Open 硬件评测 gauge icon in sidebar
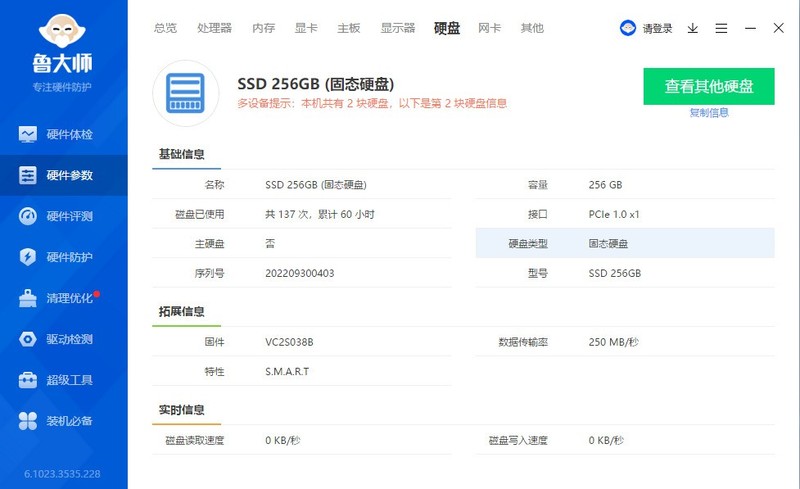The width and height of the screenshot is (800, 489). click(x=28, y=216)
